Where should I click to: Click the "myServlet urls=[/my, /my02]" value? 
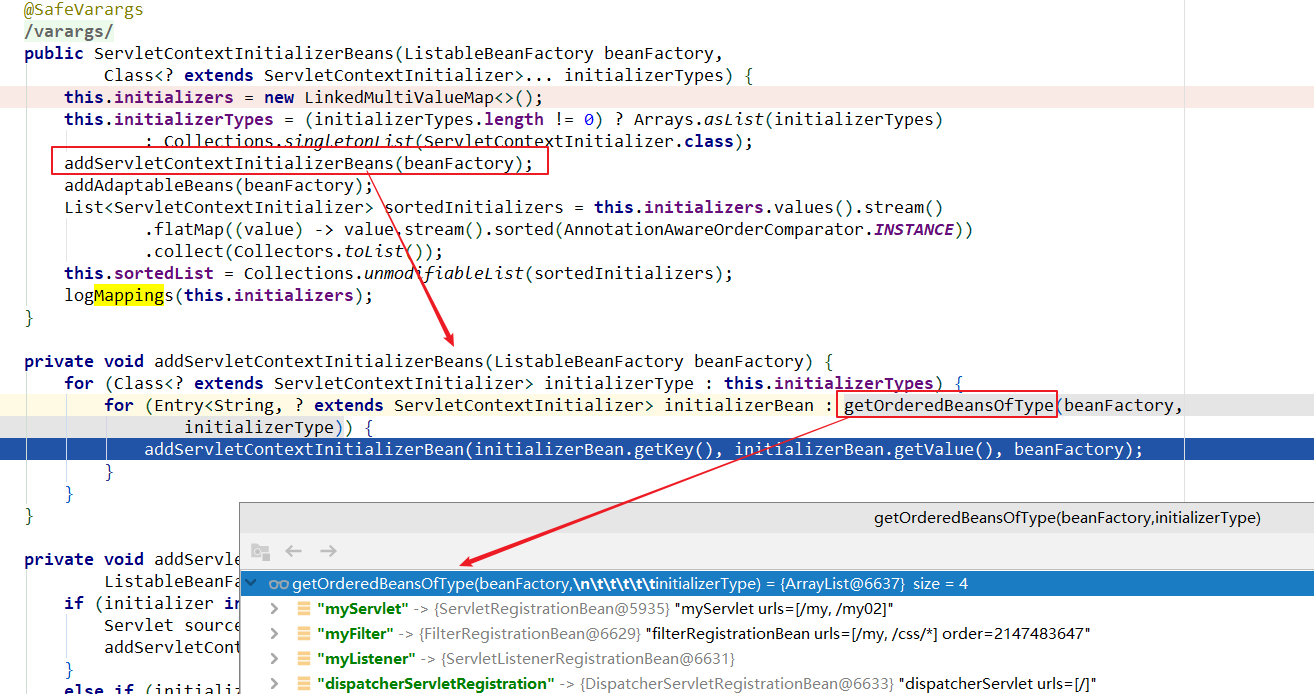(x=783, y=609)
